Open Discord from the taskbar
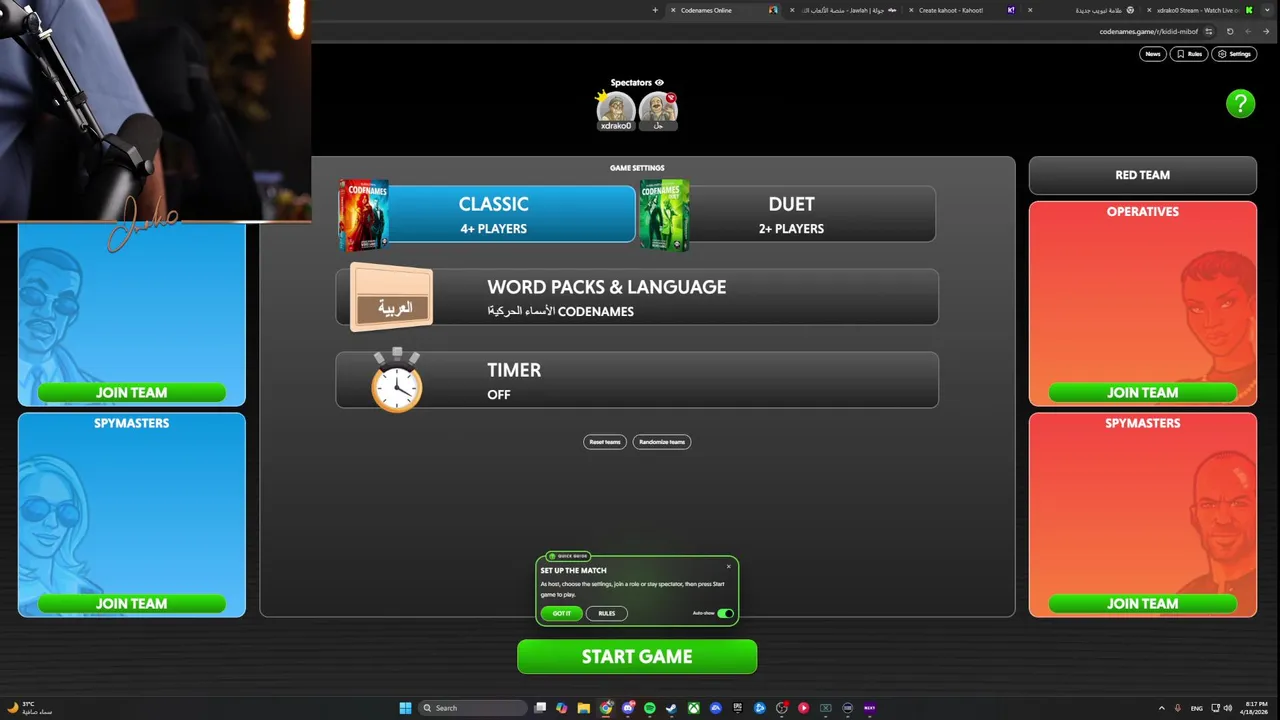This screenshot has width=1280, height=720. [628, 708]
